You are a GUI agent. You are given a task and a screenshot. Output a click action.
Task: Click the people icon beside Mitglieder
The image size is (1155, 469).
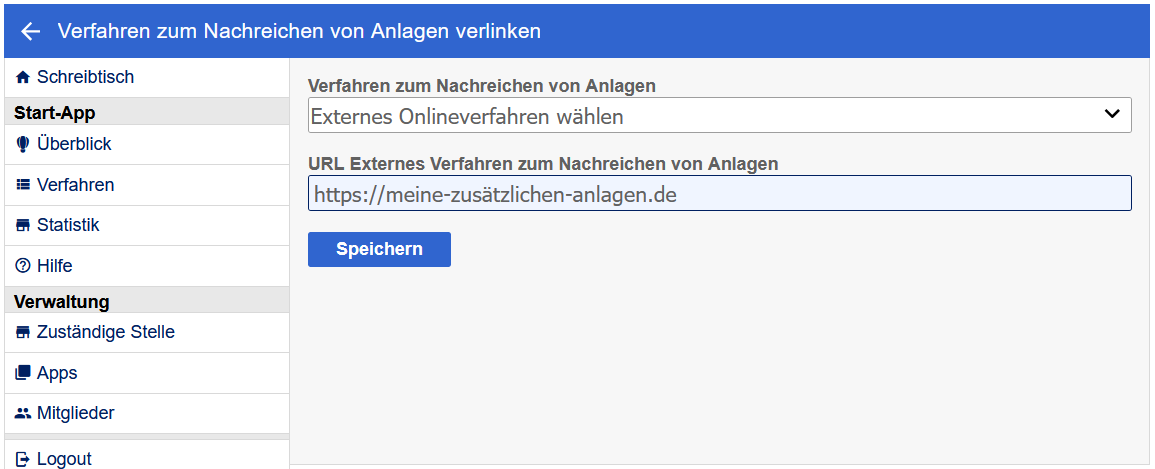[23, 413]
